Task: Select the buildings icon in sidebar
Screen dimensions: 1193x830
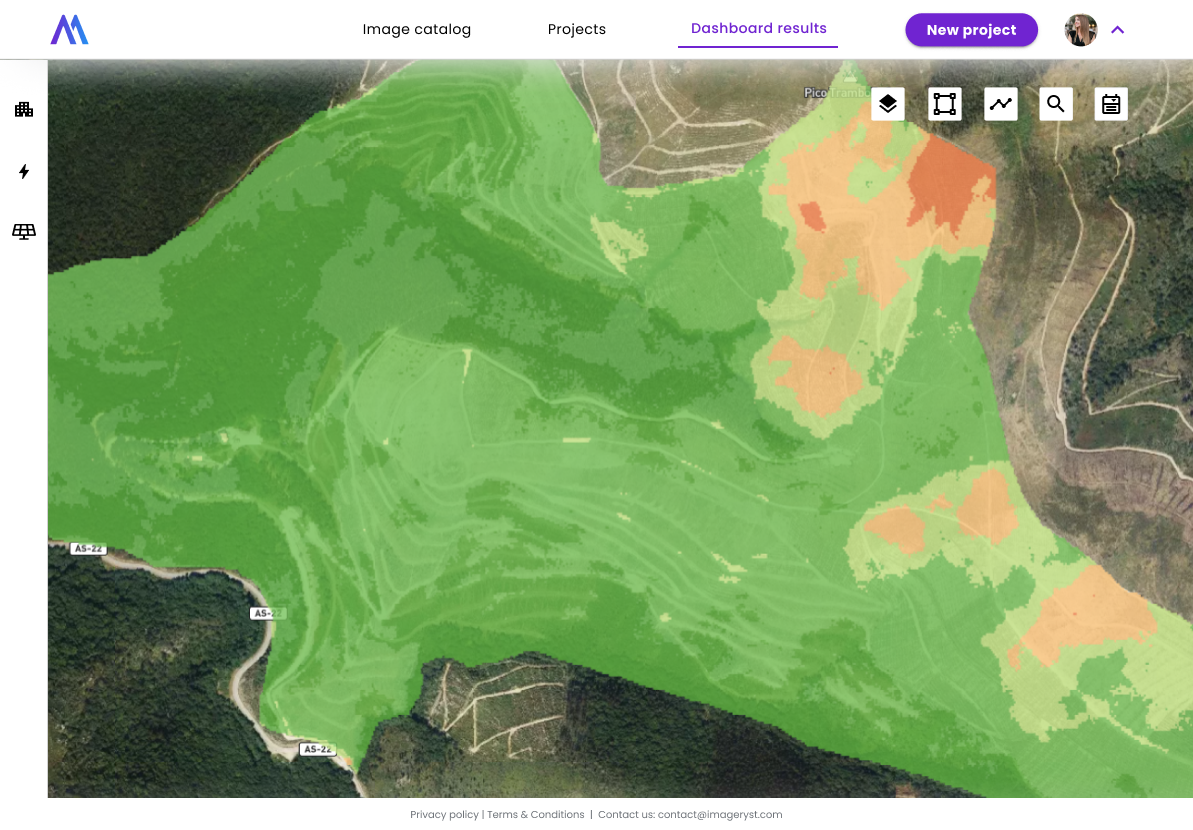Action: coord(24,110)
